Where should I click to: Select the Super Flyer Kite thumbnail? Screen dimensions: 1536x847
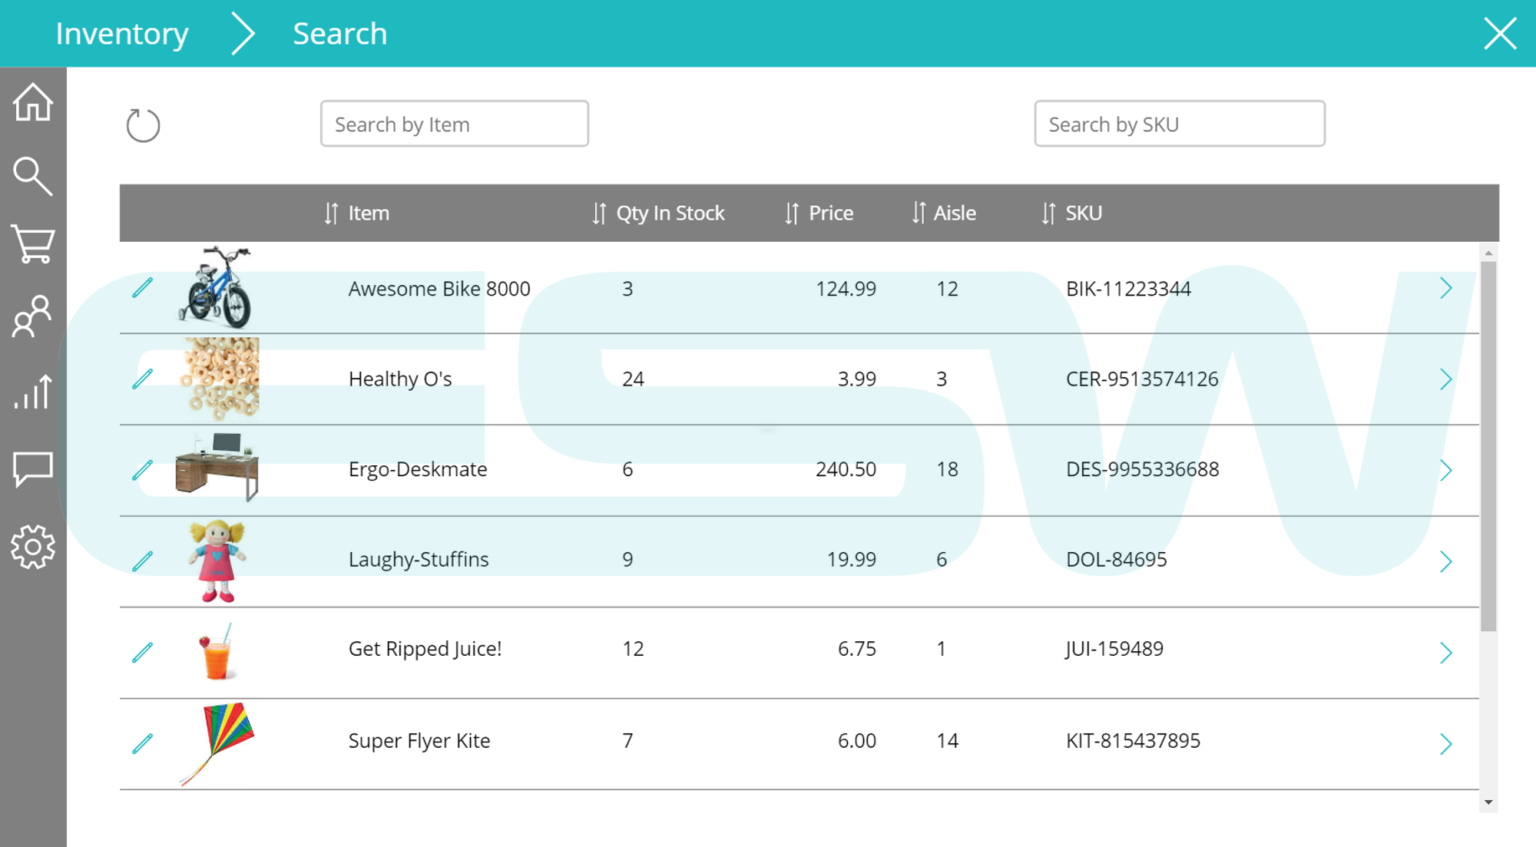pyautogui.click(x=218, y=743)
